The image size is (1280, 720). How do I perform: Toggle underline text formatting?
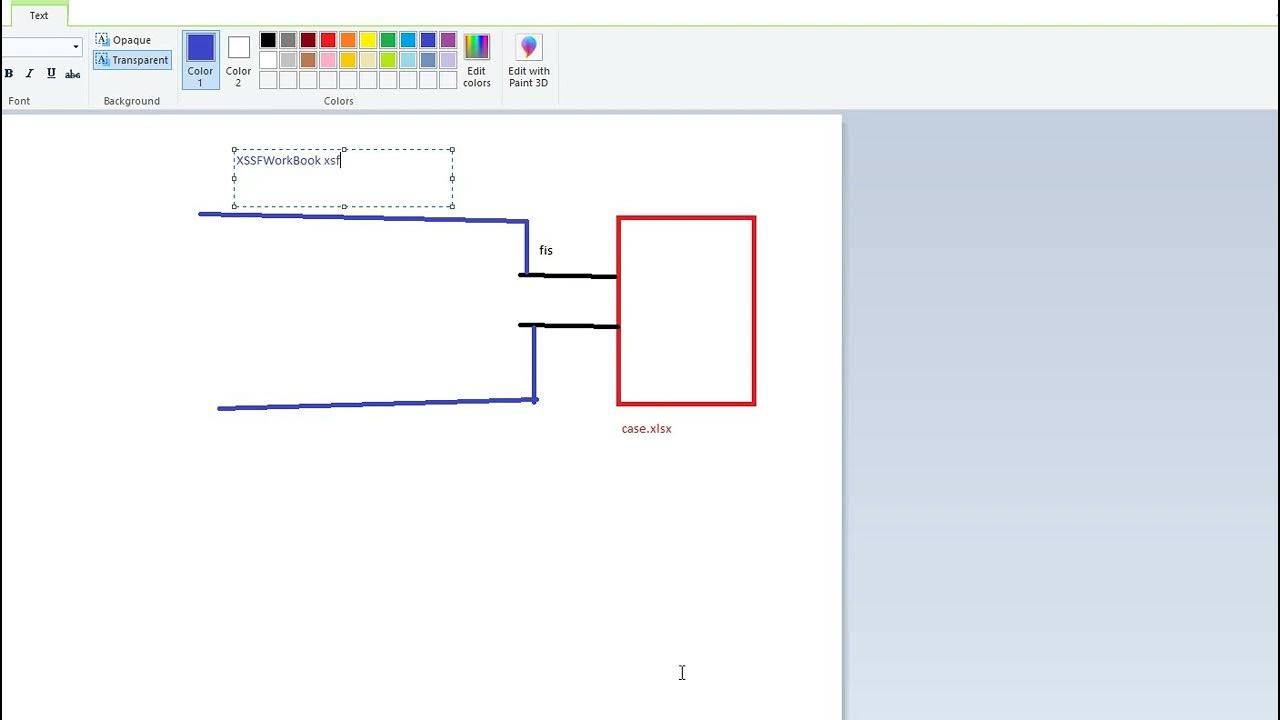pyautogui.click(x=51, y=74)
